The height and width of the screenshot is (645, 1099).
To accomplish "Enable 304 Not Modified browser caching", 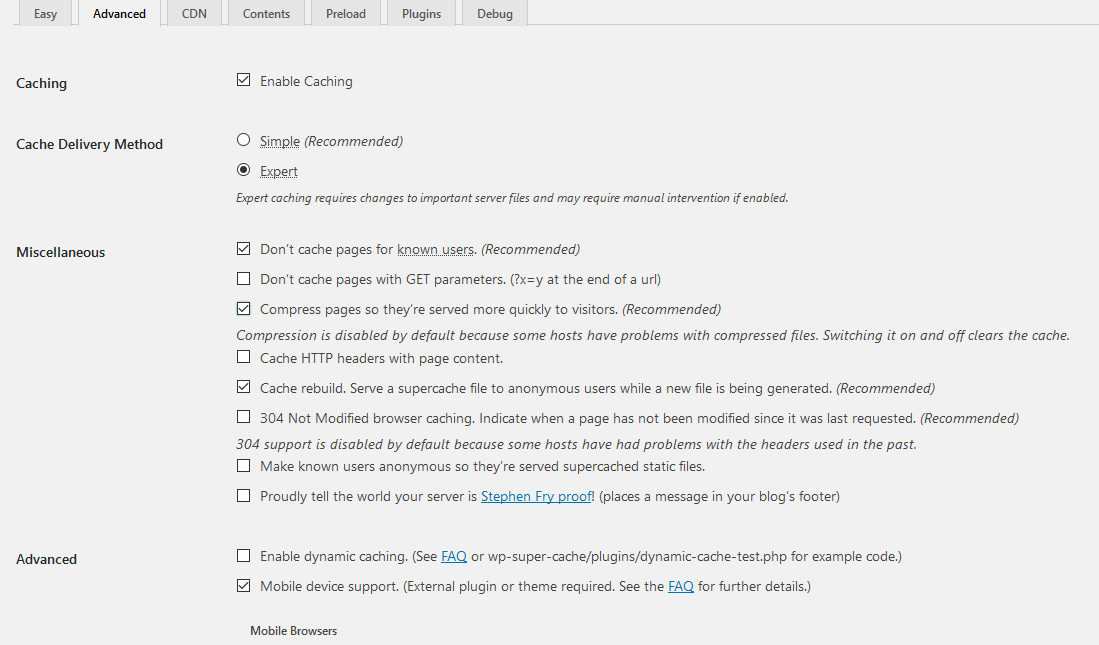I will pos(244,416).
